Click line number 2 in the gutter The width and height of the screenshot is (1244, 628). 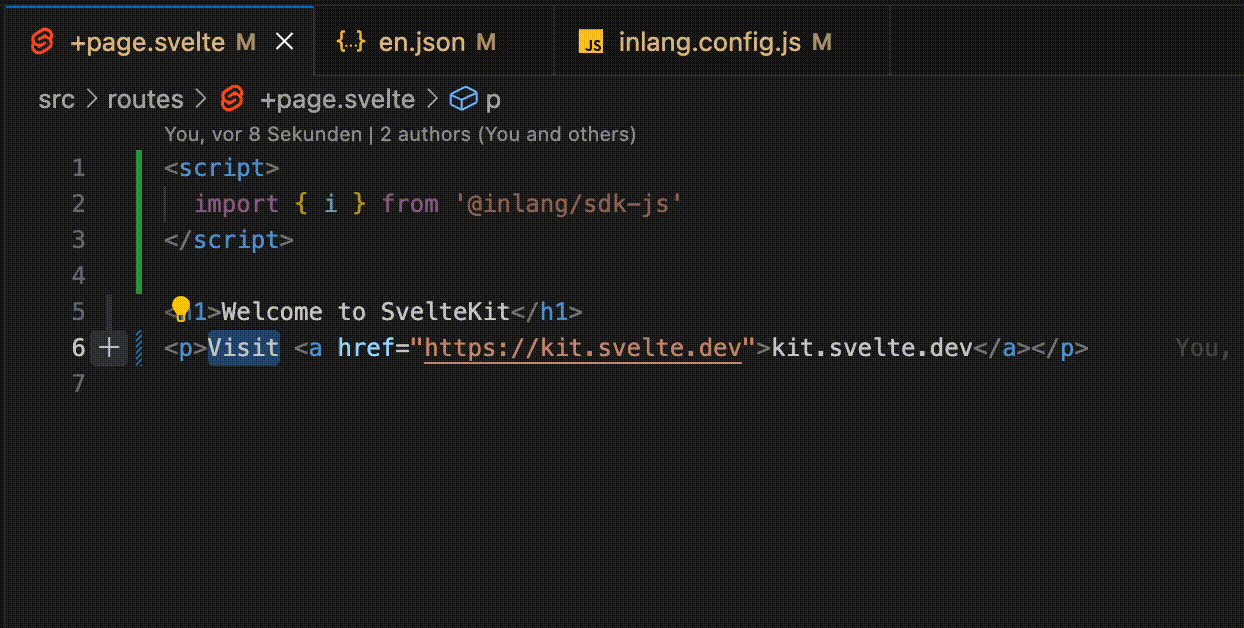pos(78,204)
